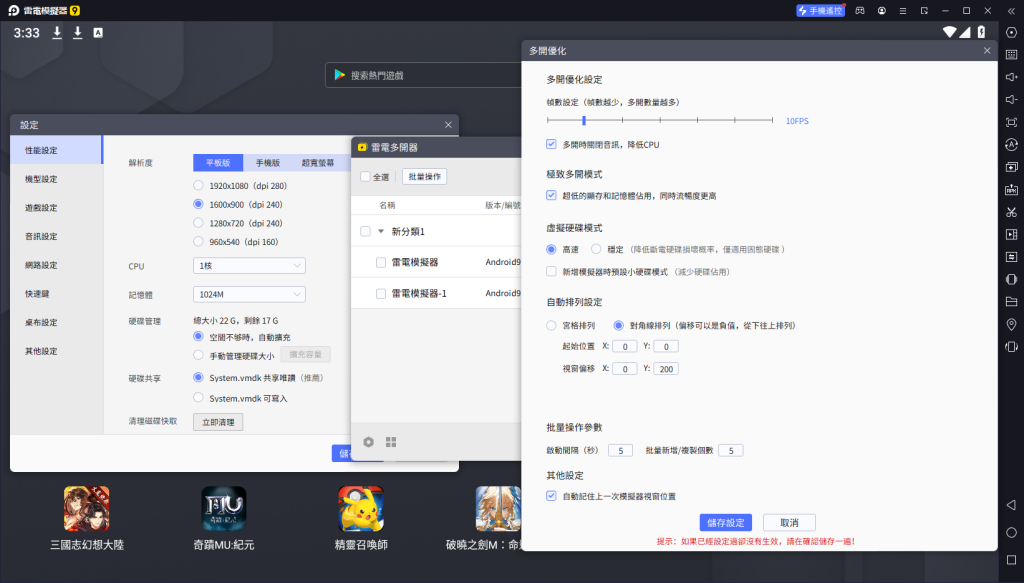Image resolution: width=1024 pixels, height=583 pixels.
Task: Switch to 超寬螢幕 resolution tab
Action: (x=317, y=163)
